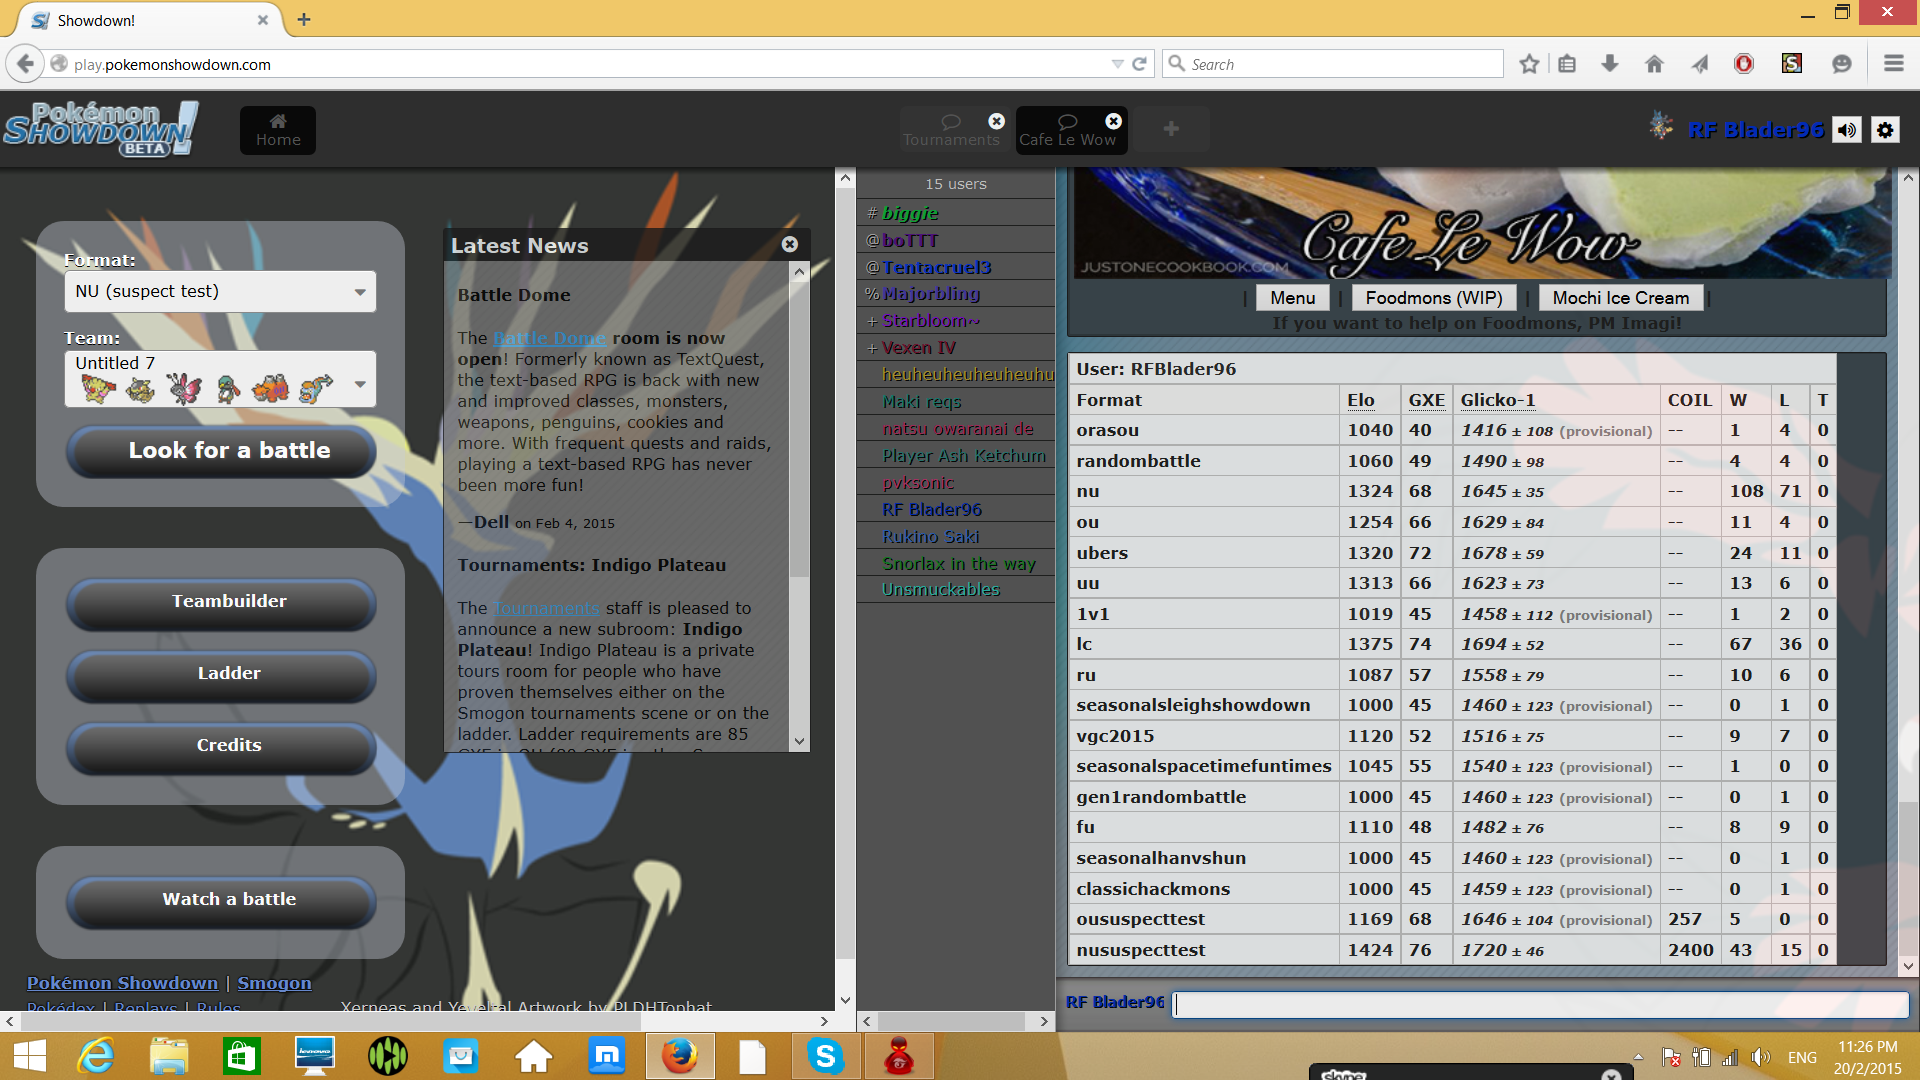This screenshot has width=1920, height=1080.
Task: Close the Cafe Le Wow room tab
Action: point(1113,121)
